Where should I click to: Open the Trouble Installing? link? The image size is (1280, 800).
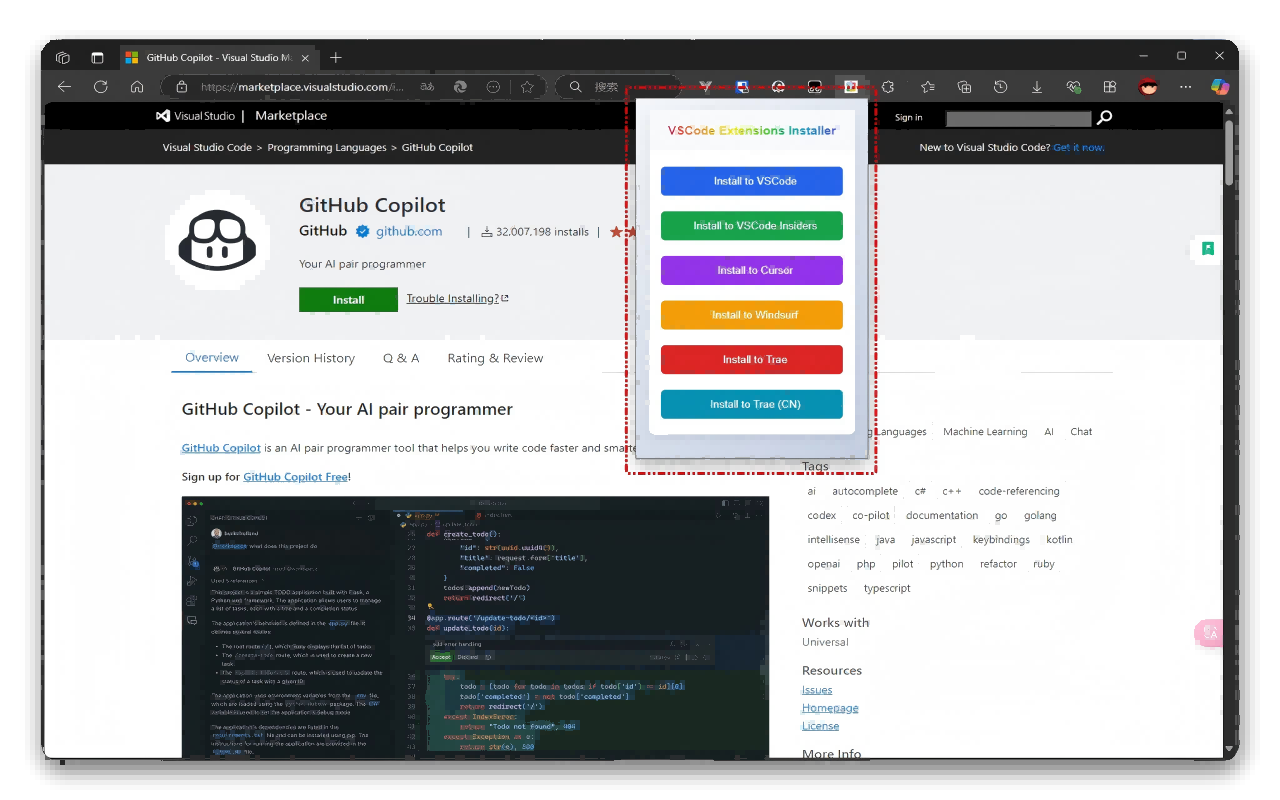[457, 298]
